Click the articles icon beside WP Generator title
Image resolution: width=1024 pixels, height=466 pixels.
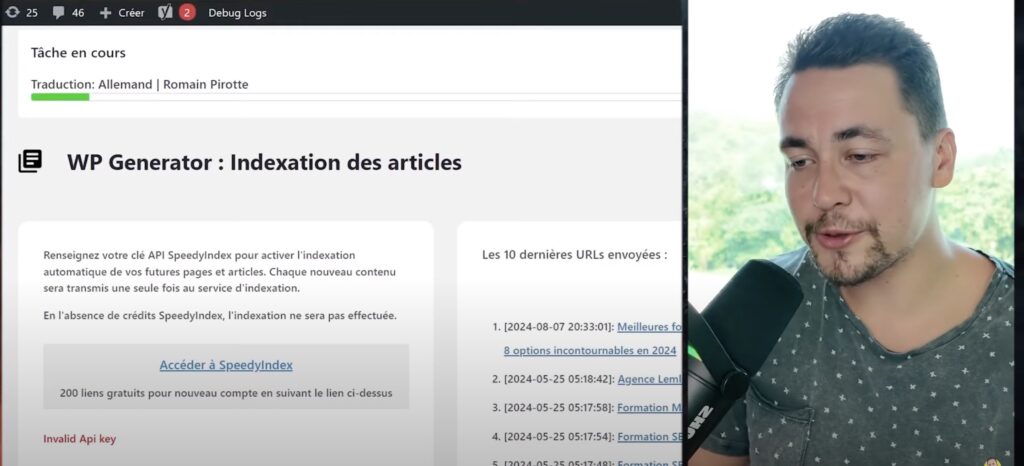point(30,161)
